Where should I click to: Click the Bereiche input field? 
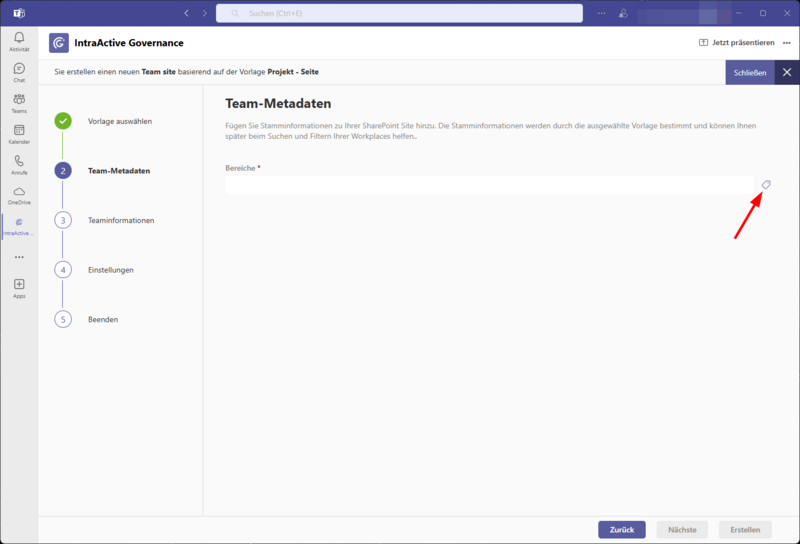point(488,185)
